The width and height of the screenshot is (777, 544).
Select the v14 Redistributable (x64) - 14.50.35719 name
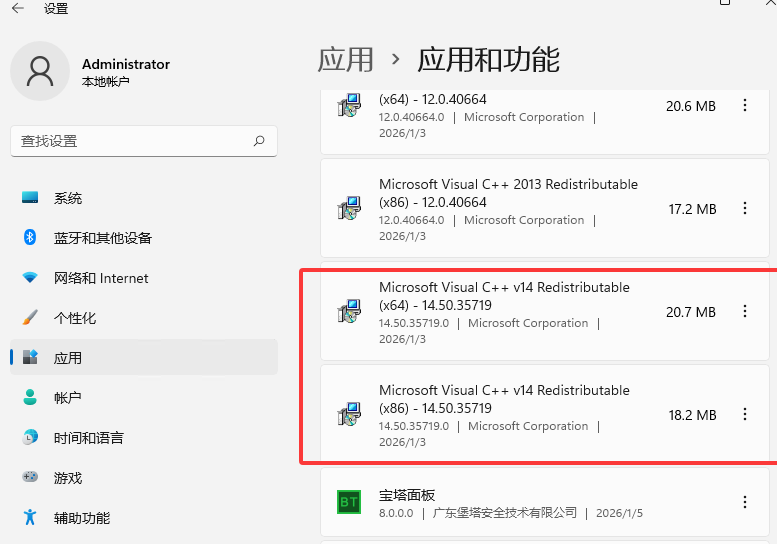(504, 296)
